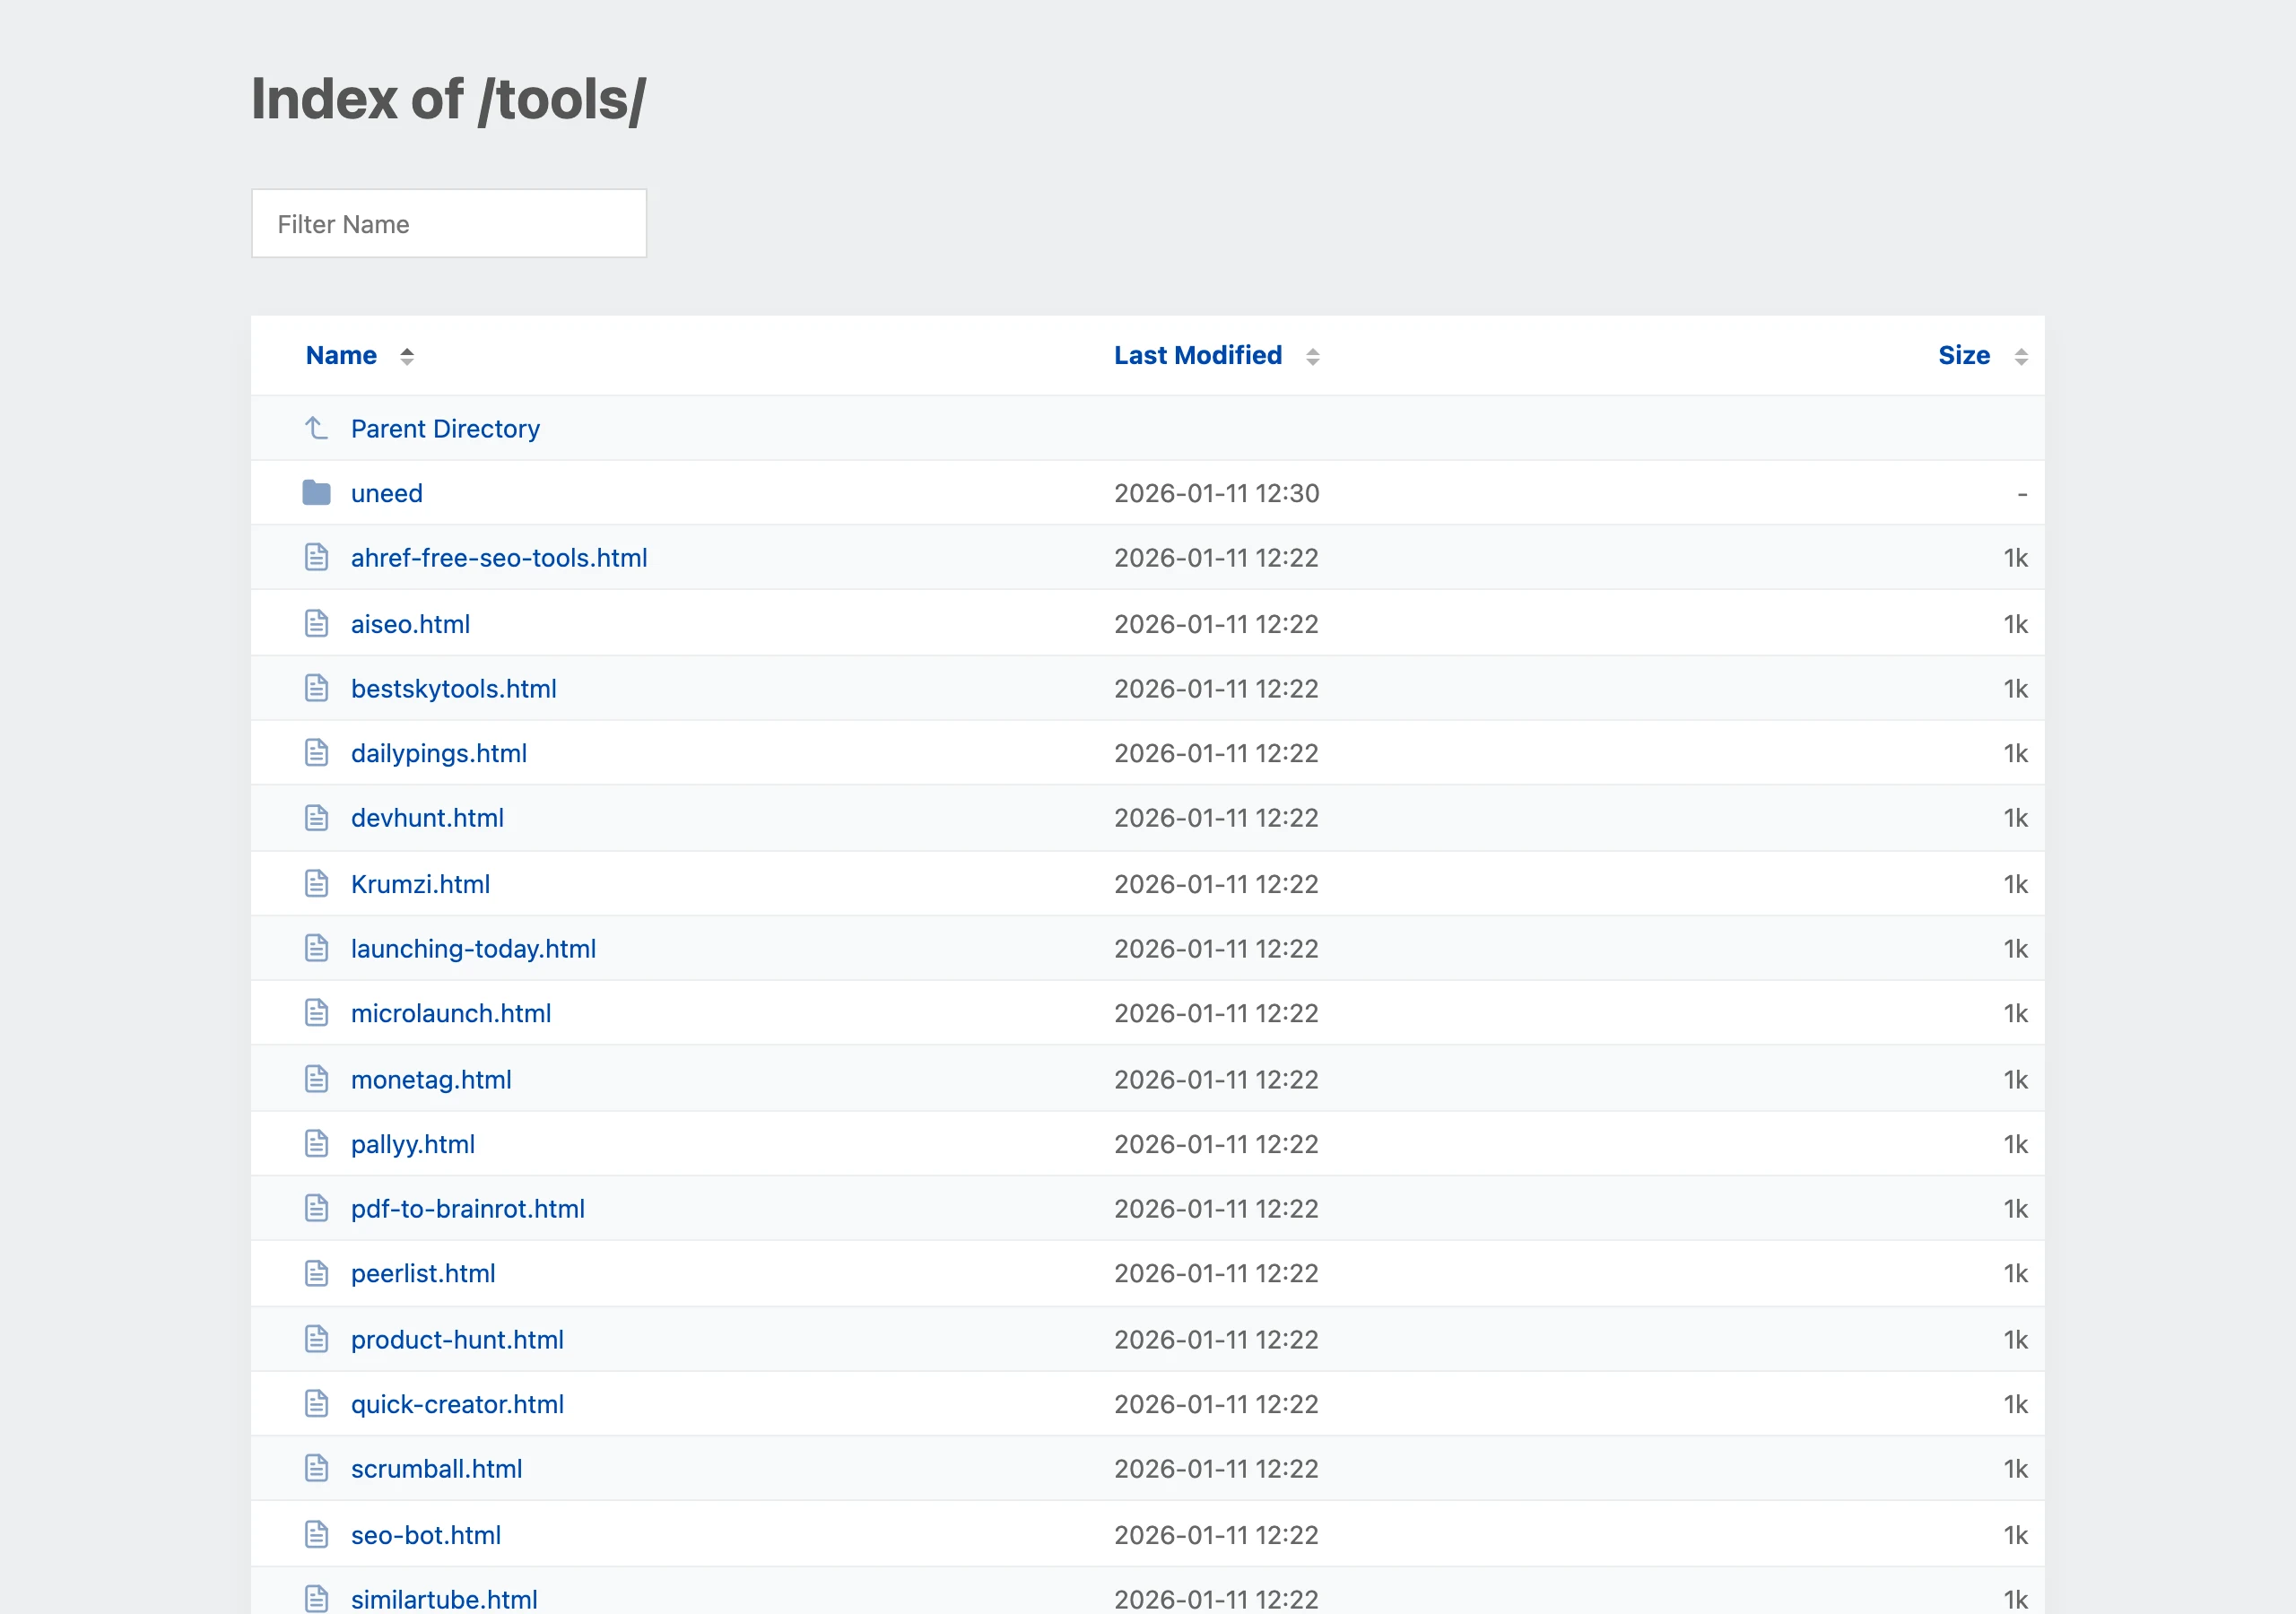Viewport: 2296px width, 1614px height.
Task: Click the sort arrows next to Size
Action: coord(2021,356)
